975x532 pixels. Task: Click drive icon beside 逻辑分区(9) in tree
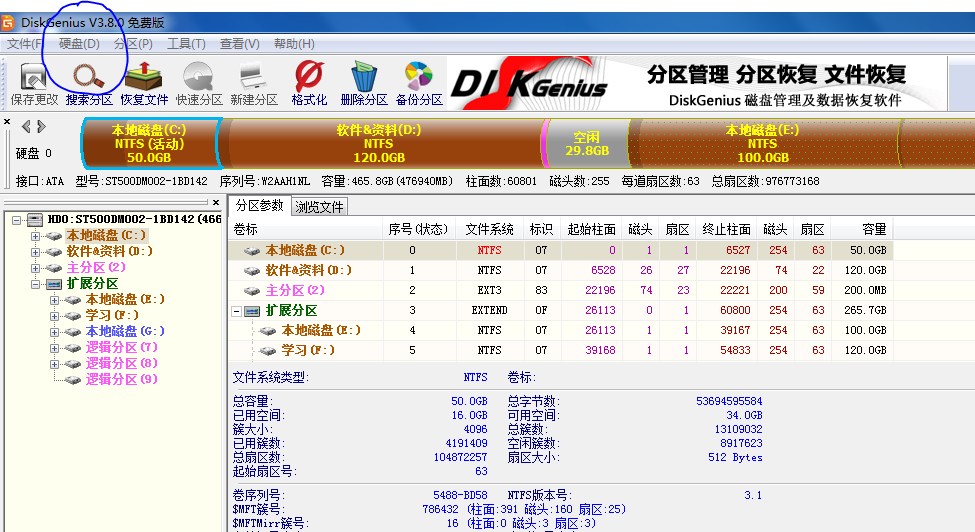pyautogui.click(x=72, y=380)
